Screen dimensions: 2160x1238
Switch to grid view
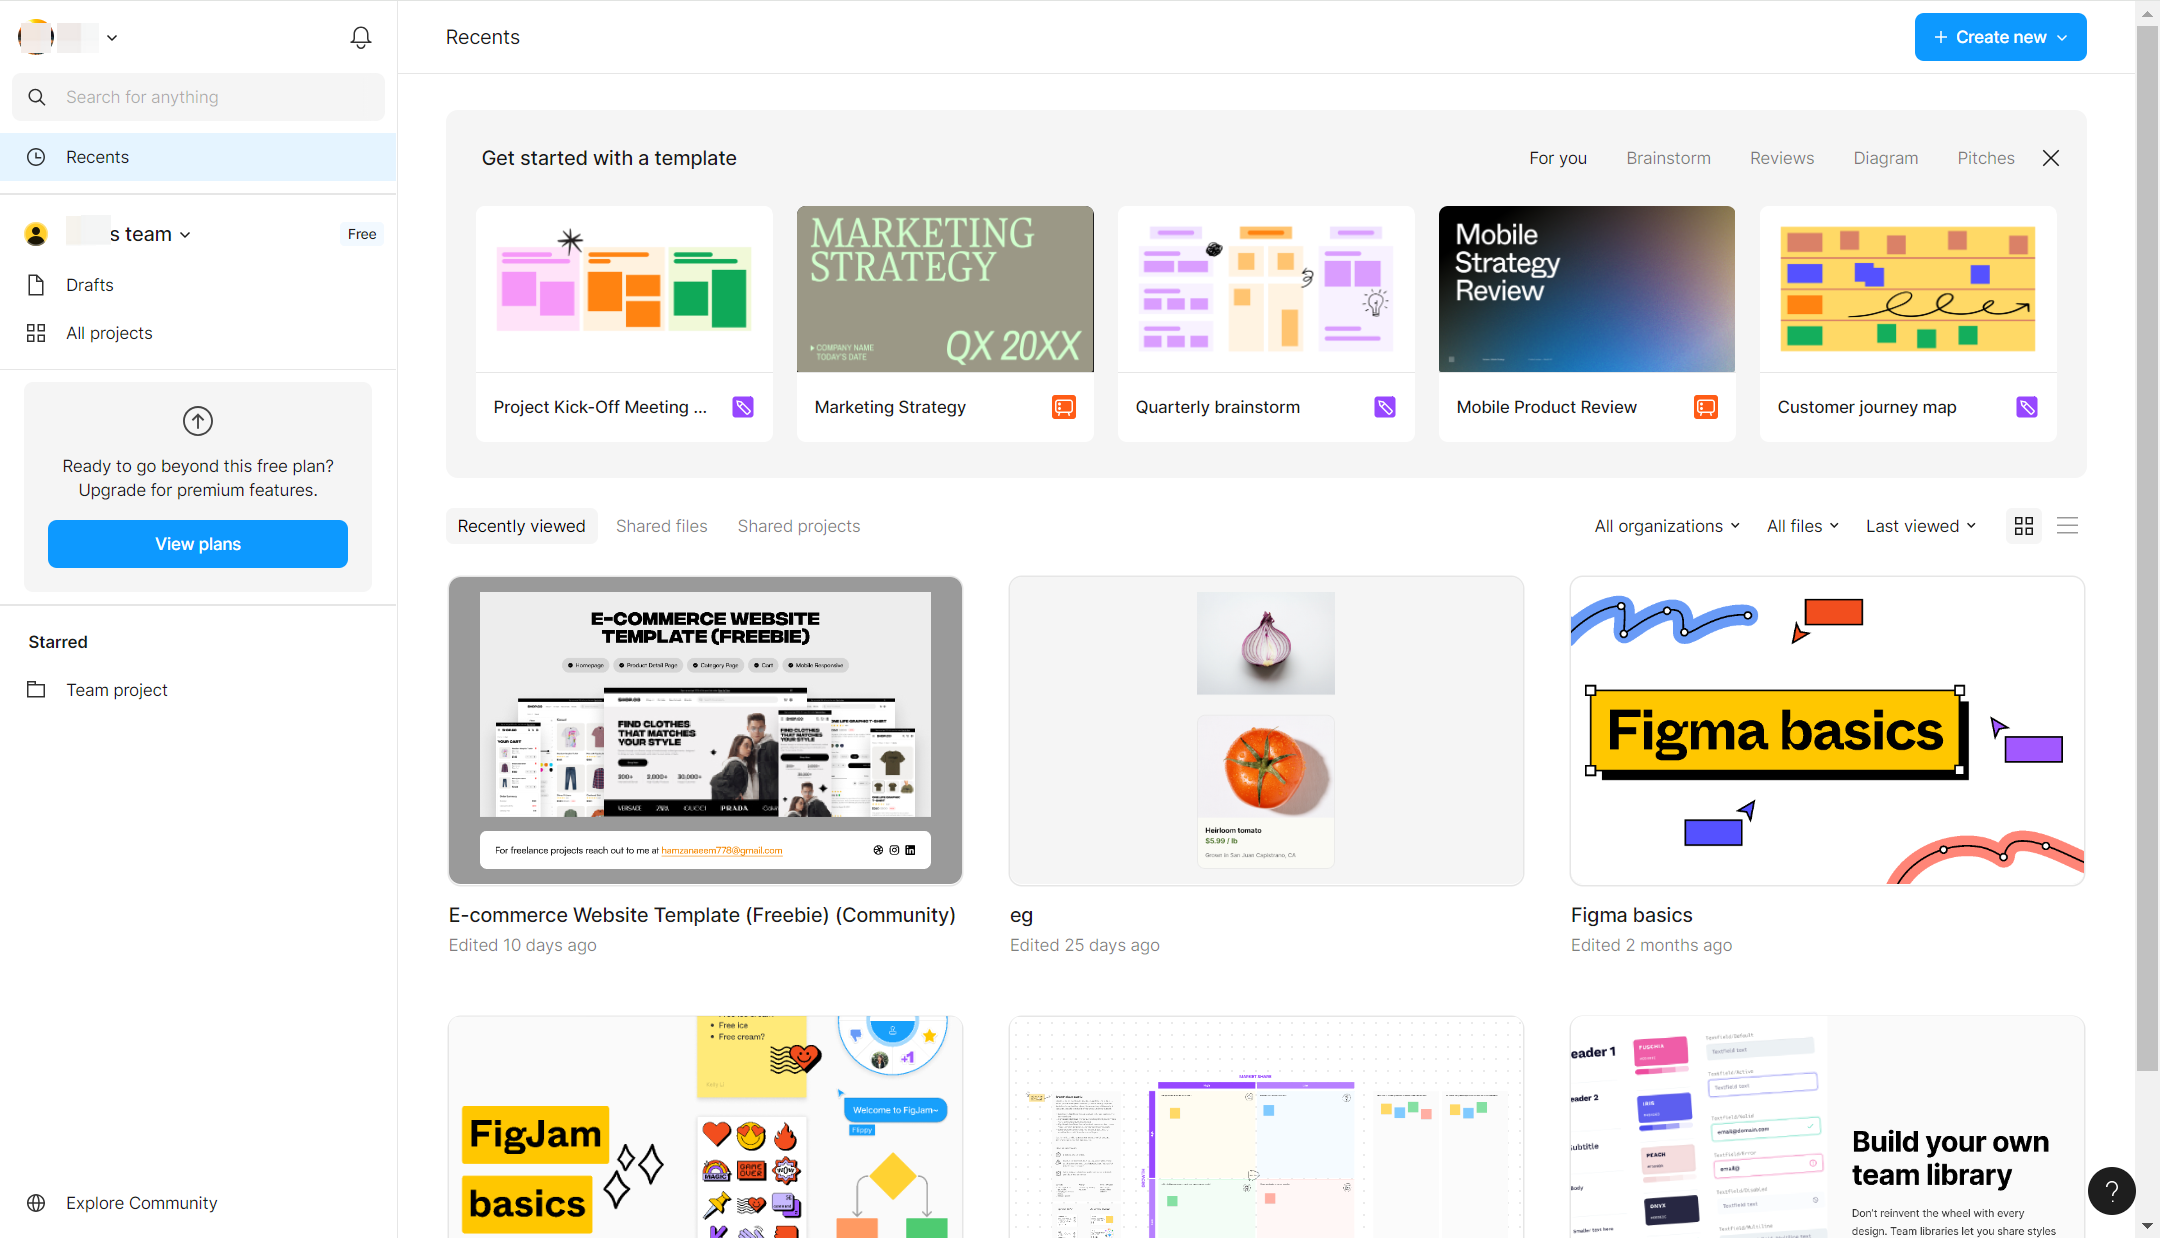2024,526
